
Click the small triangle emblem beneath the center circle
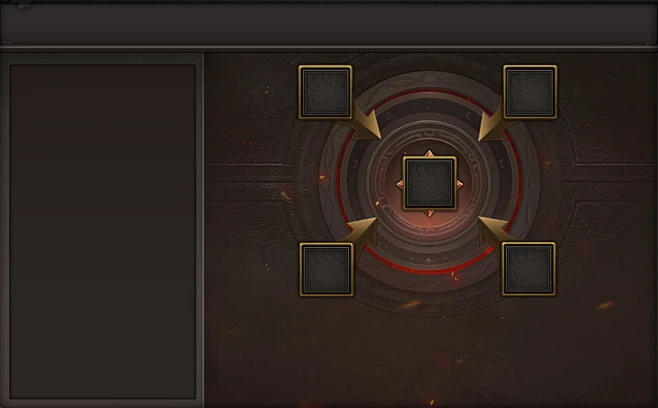(x=428, y=260)
